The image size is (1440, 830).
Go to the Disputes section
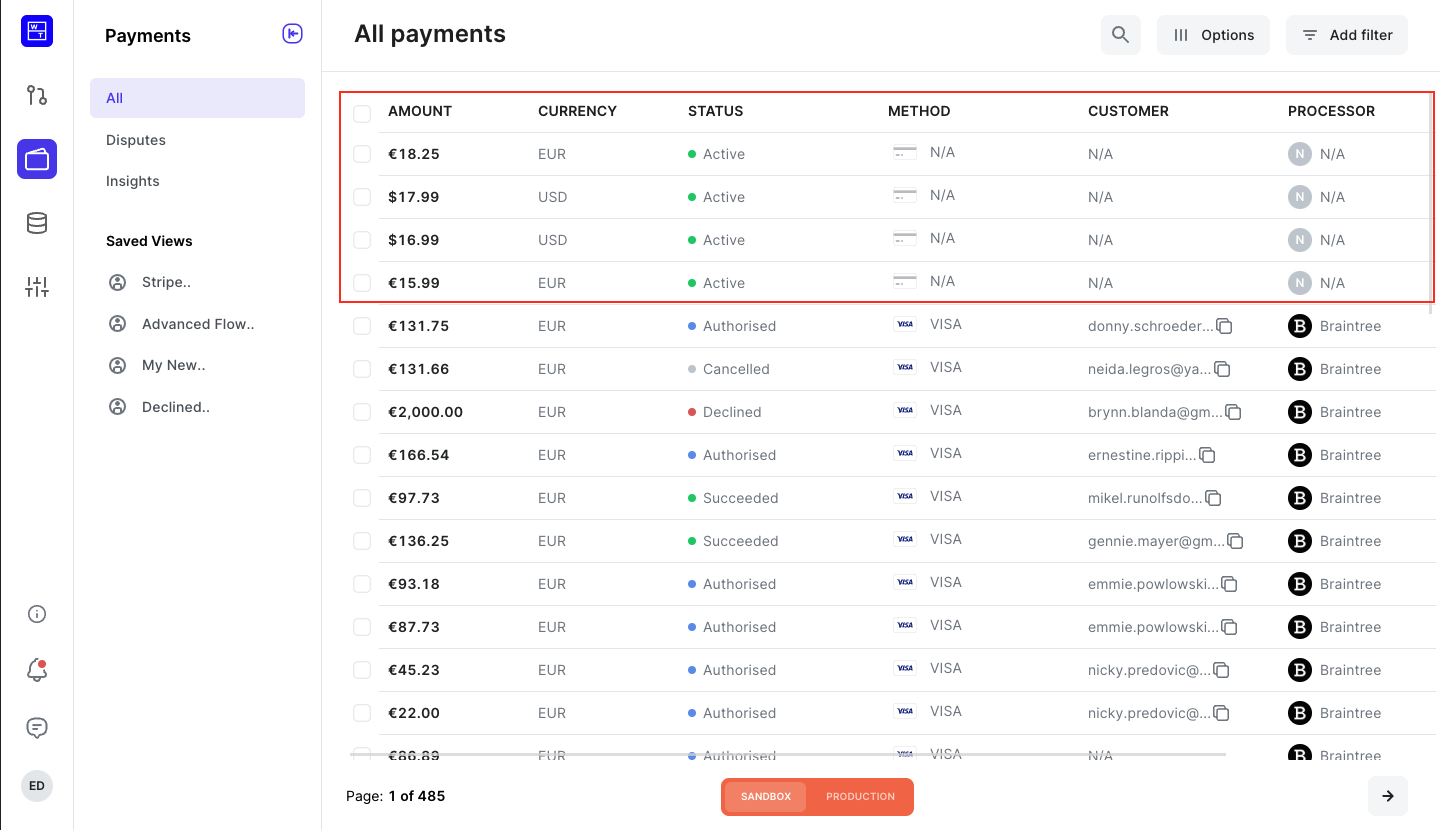point(136,140)
